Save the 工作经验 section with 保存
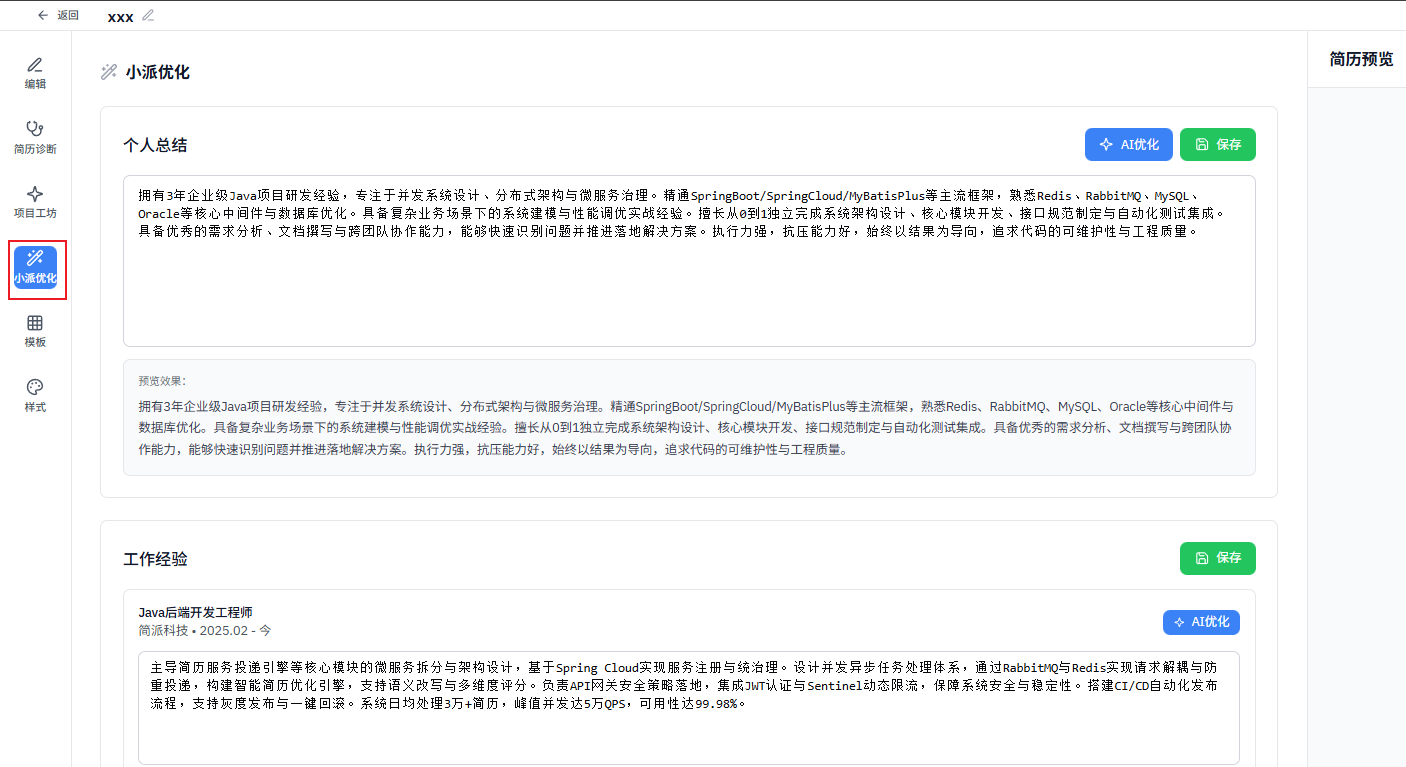This screenshot has height=767, width=1406. 1217,558
